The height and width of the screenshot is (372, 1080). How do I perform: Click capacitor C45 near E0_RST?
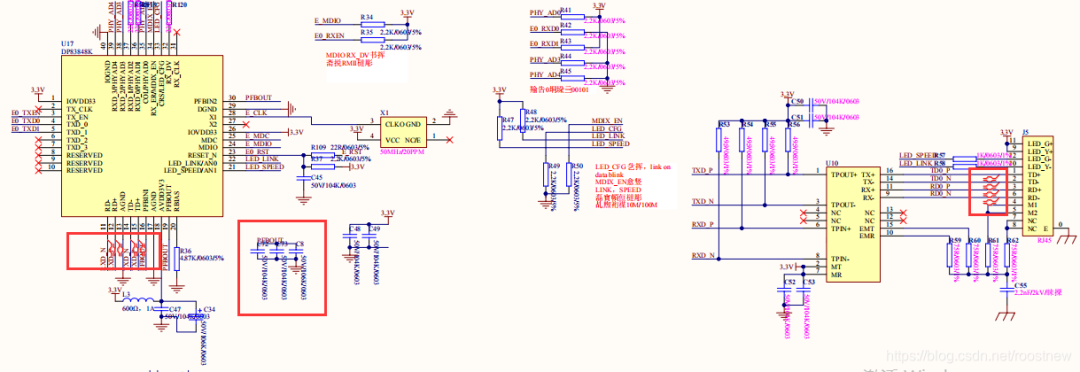click(x=302, y=178)
